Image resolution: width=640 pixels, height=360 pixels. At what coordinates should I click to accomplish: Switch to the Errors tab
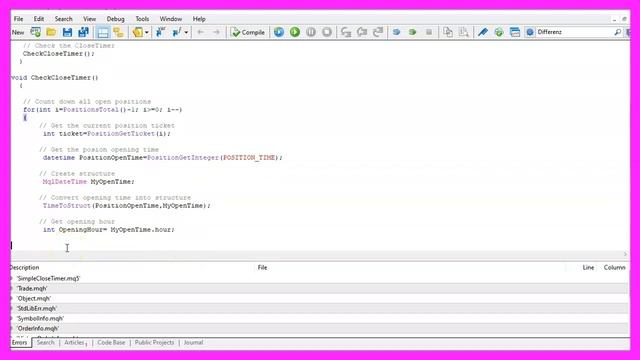coord(20,342)
